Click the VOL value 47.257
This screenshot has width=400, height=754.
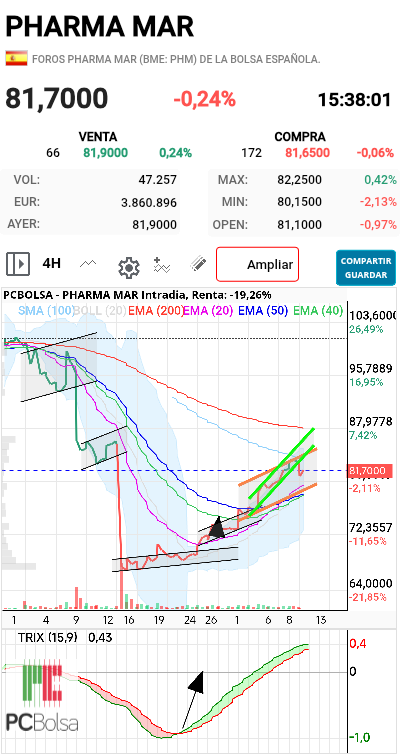[157, 180]
